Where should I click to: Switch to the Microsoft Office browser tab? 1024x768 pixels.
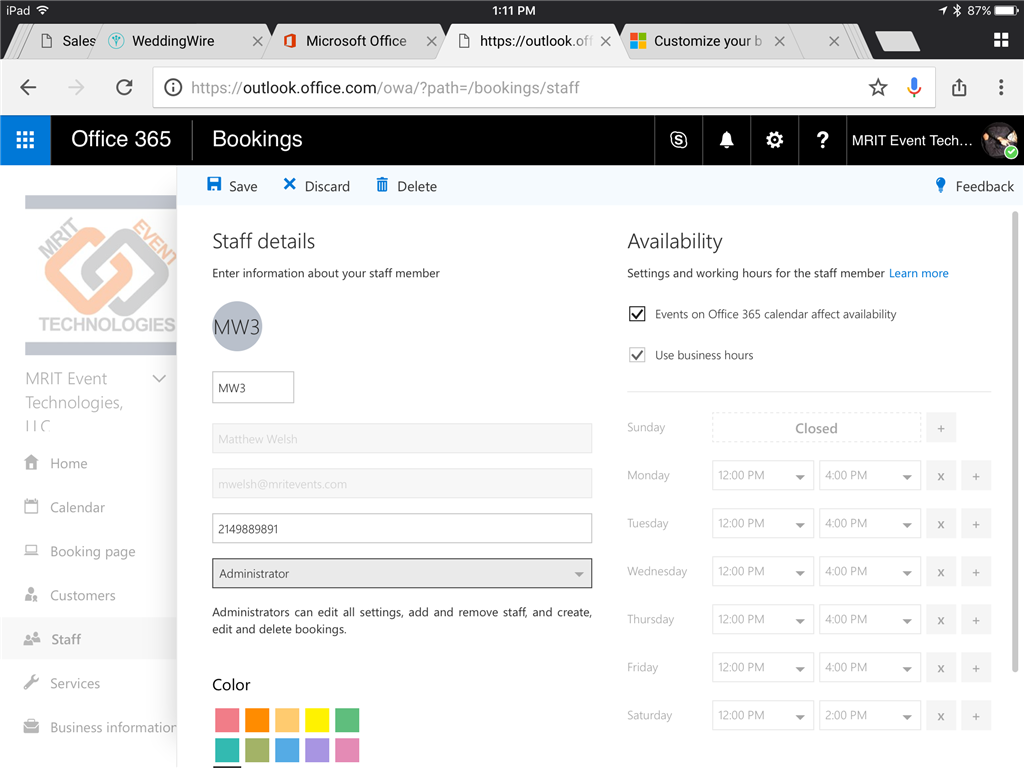[x=356, y=41]
